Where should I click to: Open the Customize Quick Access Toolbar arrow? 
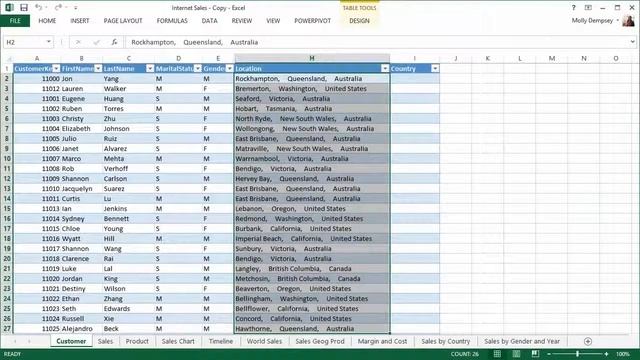click(x=76, y=8)
